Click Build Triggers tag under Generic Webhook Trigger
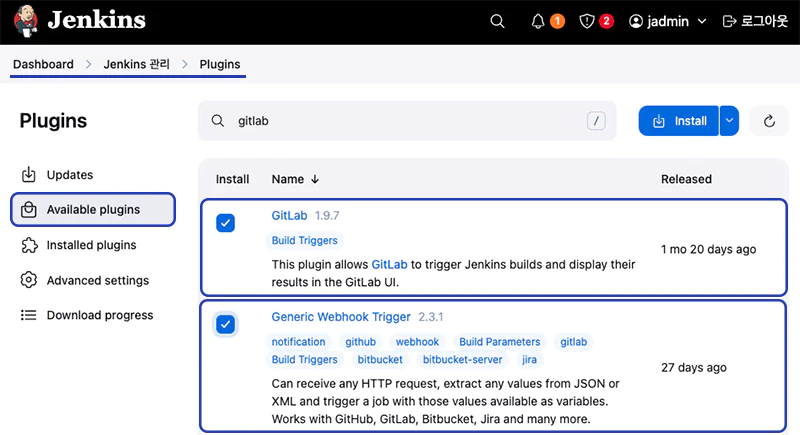Image resolution: width=800 pixels, height=435 pixels. pyautogui.click(x=305, y=360)
